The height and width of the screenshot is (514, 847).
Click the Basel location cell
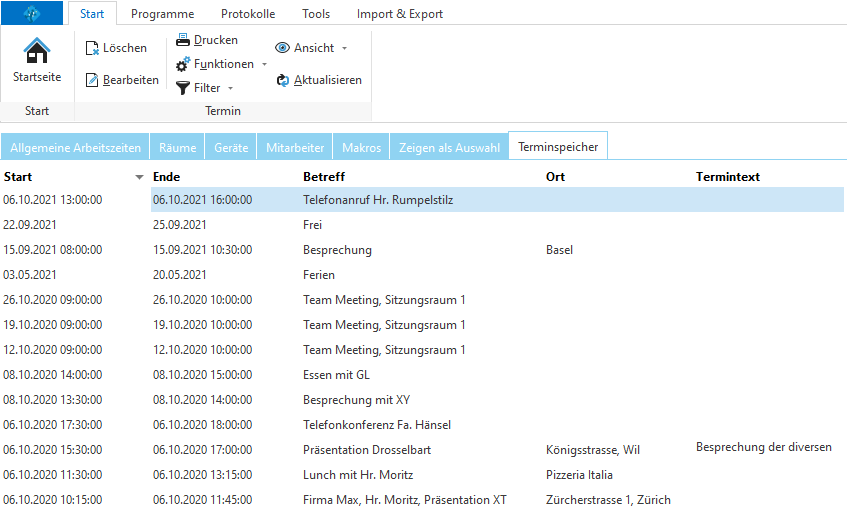tap(559, 250)
